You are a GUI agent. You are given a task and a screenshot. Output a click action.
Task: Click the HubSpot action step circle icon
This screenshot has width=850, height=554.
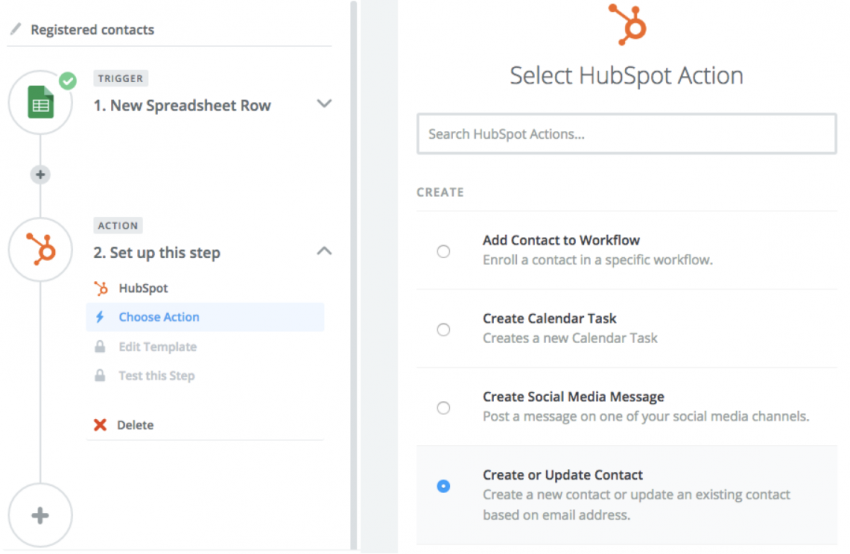41,249
